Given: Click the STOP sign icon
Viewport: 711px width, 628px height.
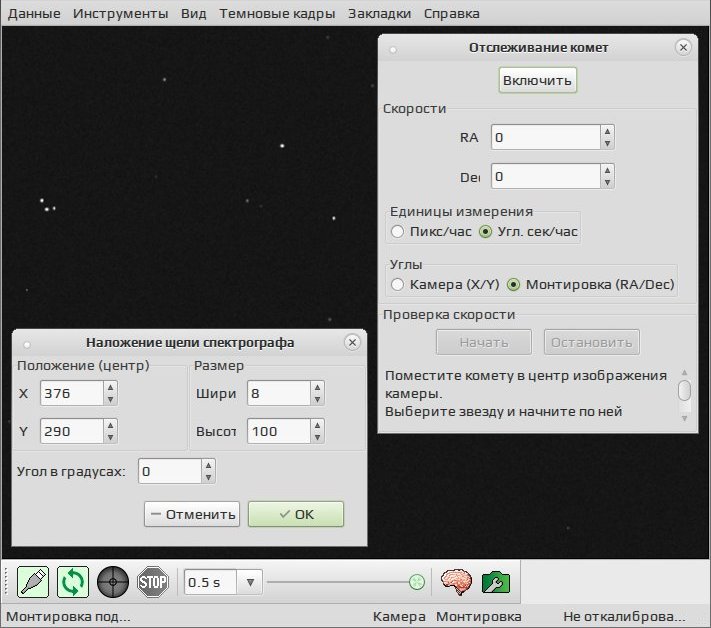Looking at the screenshot, I should pos(153,582).
